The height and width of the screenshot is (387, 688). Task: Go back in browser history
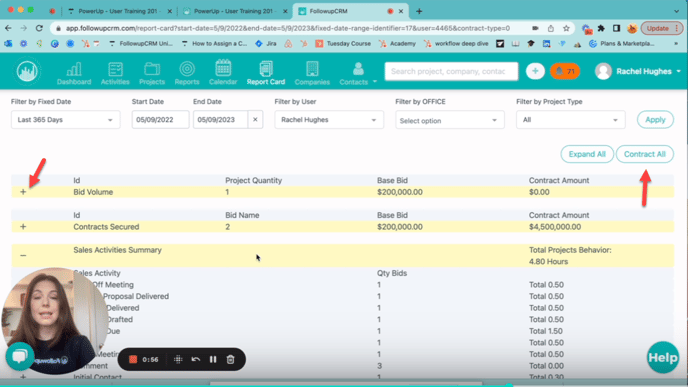pos(8,28)
